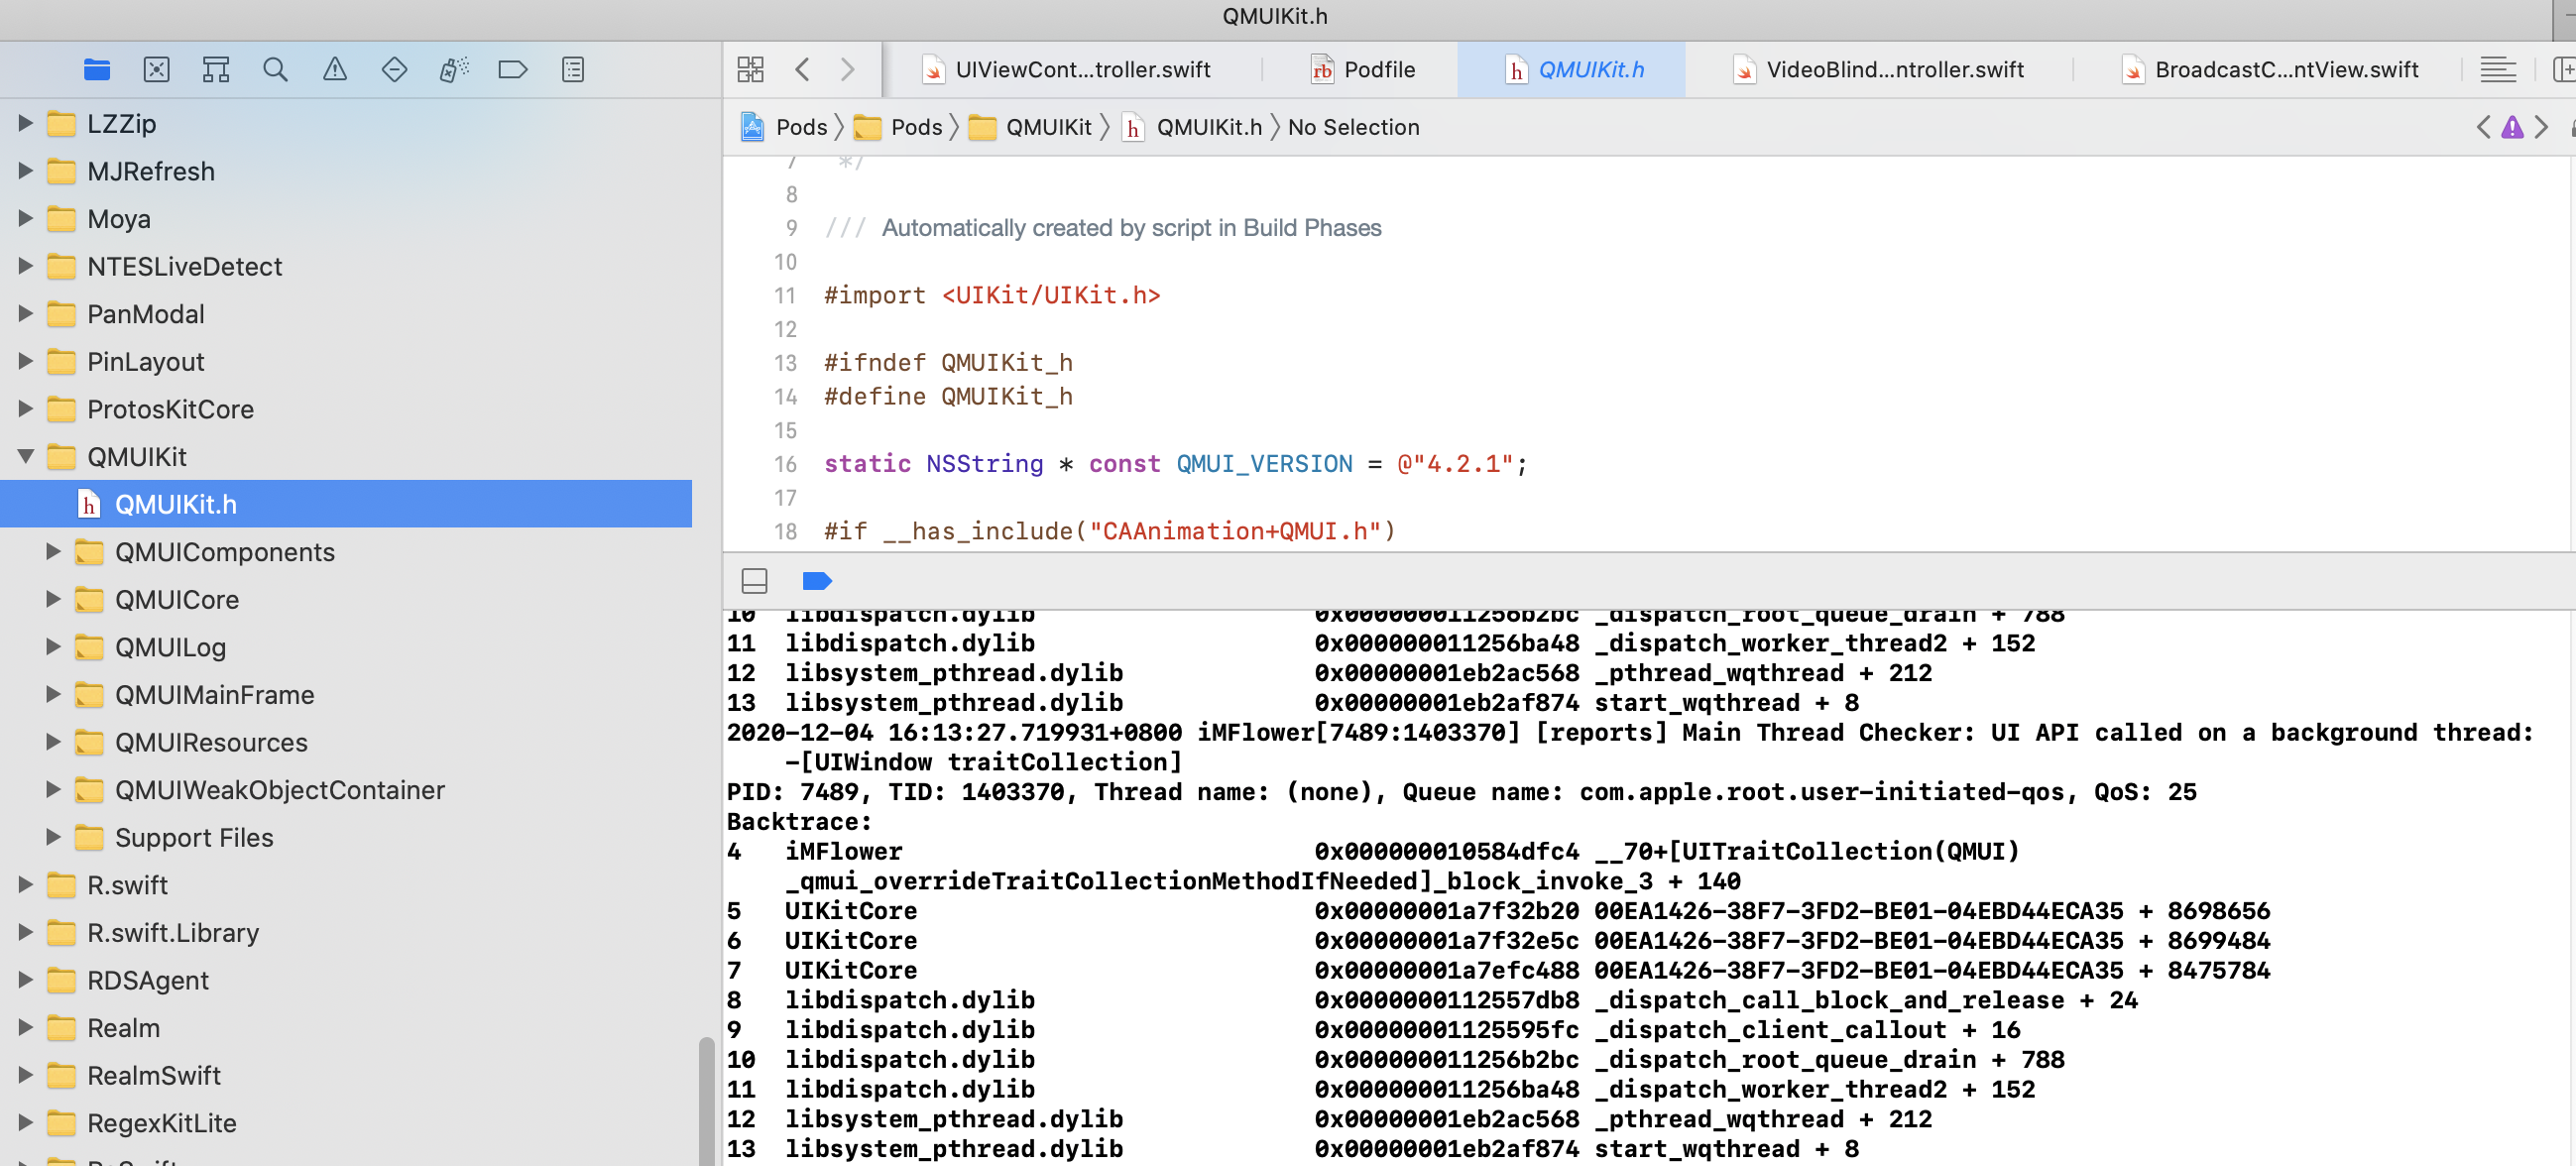
Task: Click the related items grid icon
Action: pyautogui.click(x=750, y=69)
